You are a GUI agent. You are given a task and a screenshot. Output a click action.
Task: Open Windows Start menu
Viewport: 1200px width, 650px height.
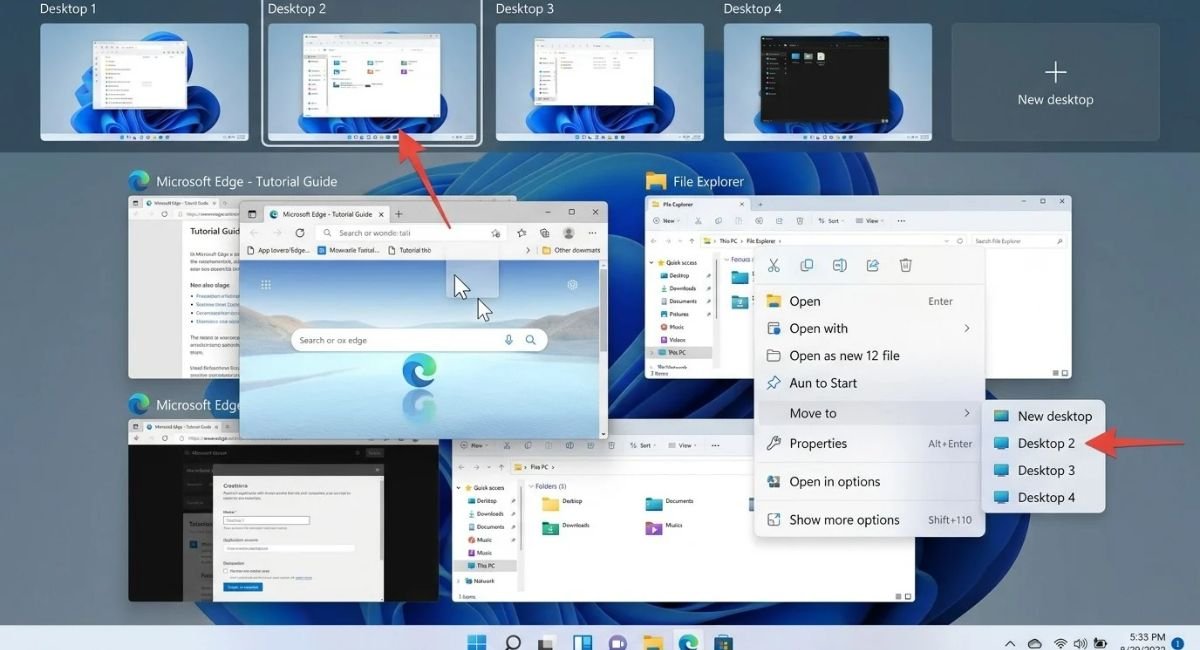tap(478, 641)
